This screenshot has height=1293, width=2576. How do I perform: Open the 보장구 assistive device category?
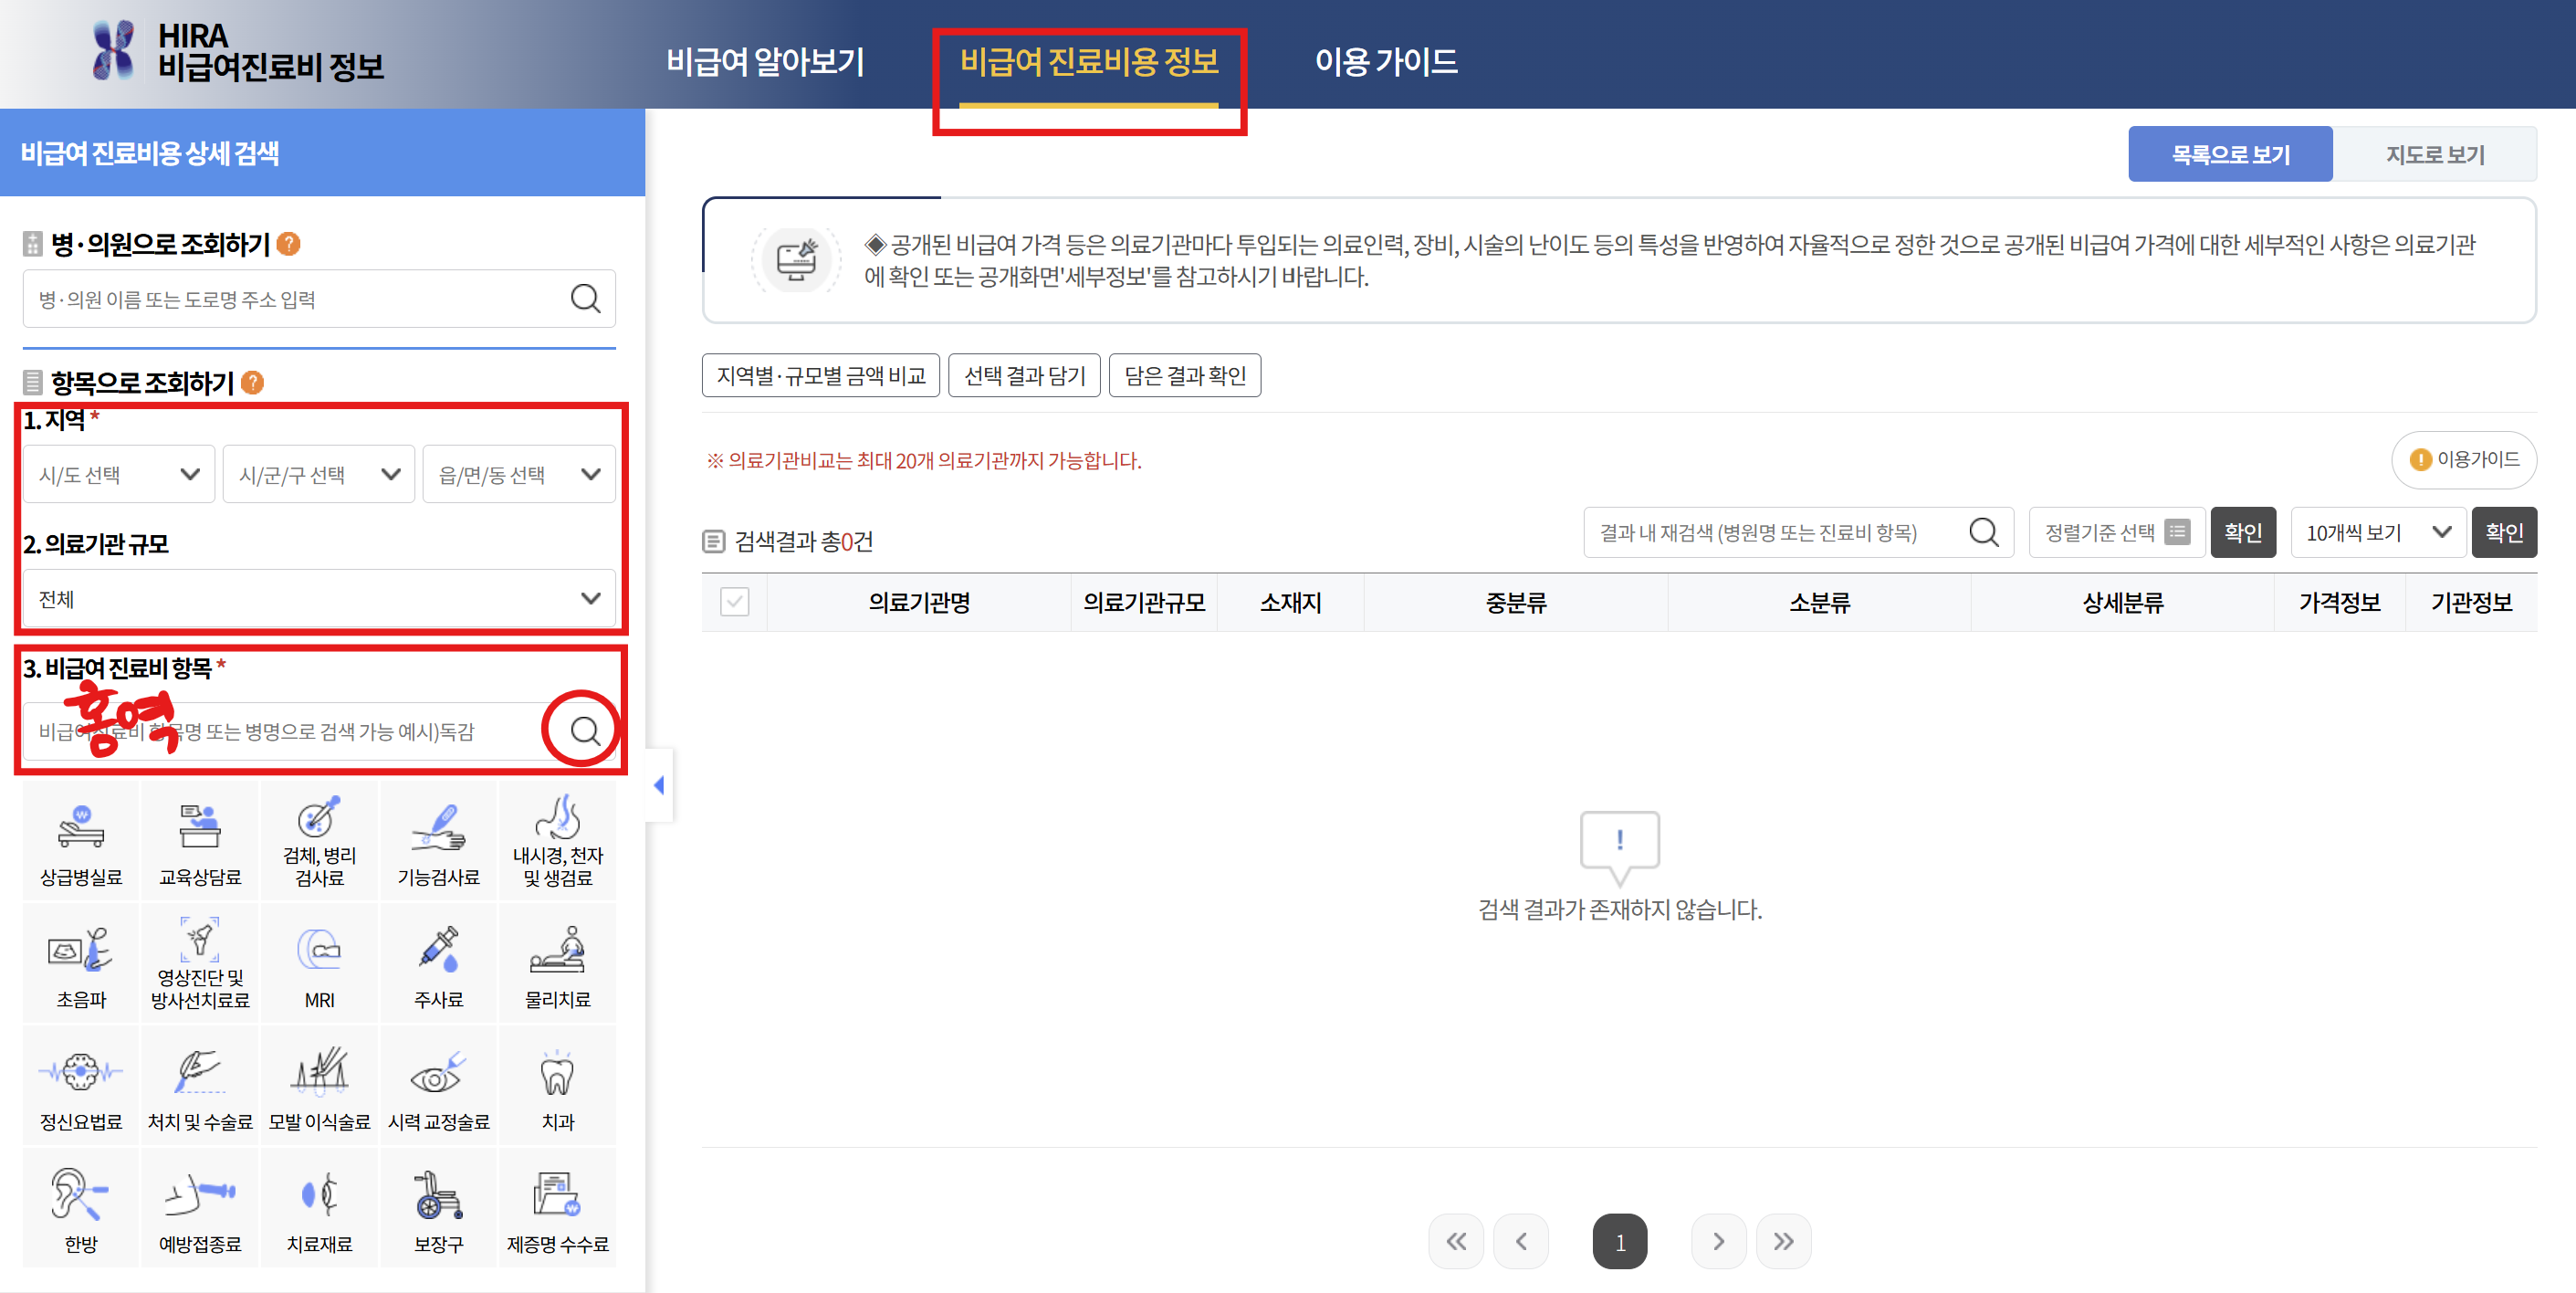(438, 1206)
